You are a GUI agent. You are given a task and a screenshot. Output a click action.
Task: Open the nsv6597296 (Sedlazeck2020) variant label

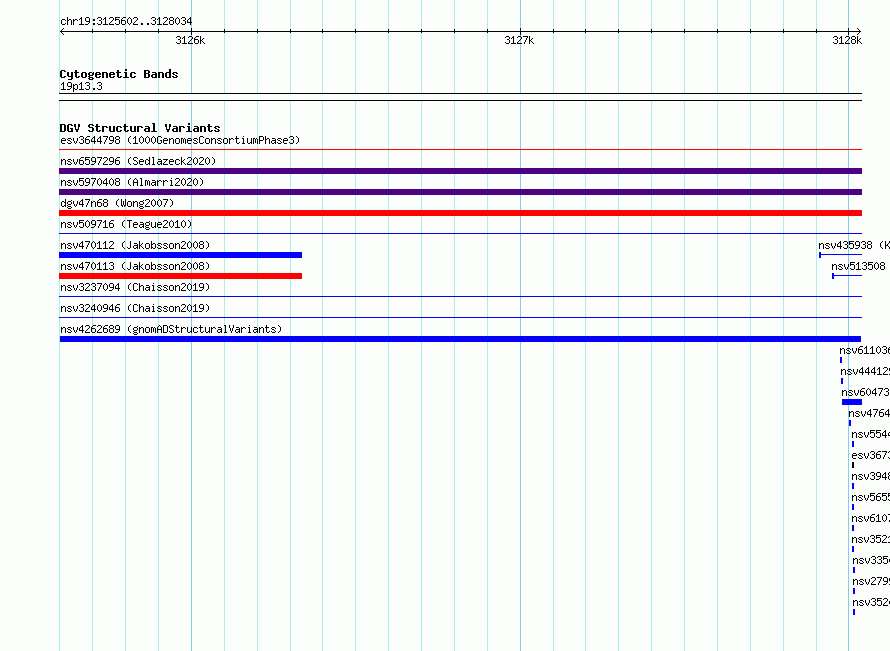pyautogui.click(x=138, y=161)
